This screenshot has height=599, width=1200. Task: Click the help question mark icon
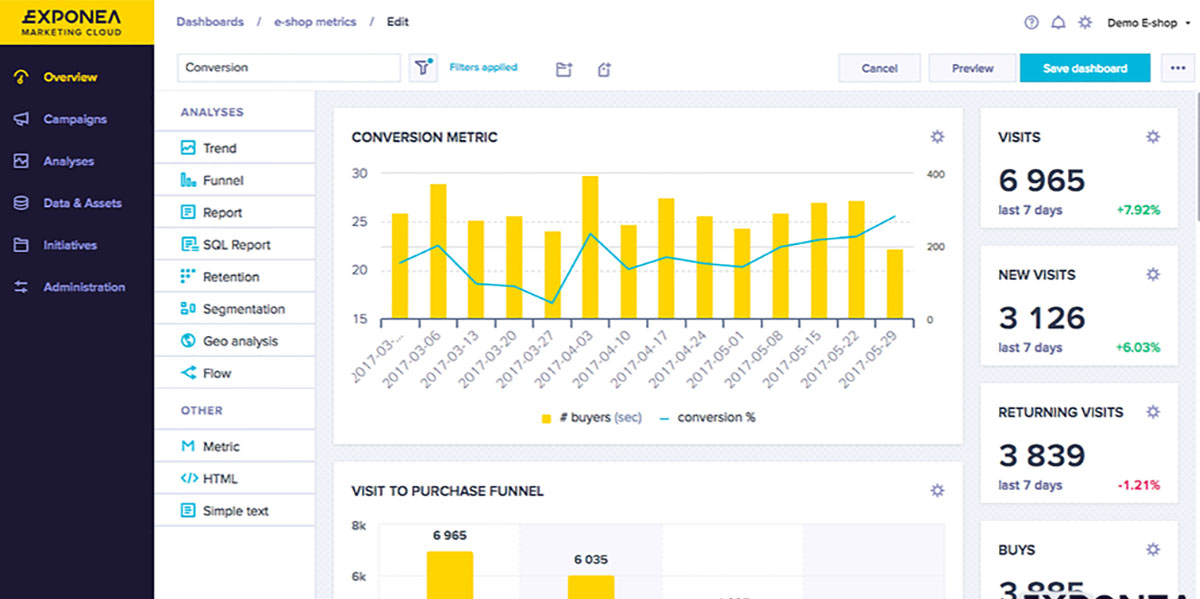tap(1031, 22)
